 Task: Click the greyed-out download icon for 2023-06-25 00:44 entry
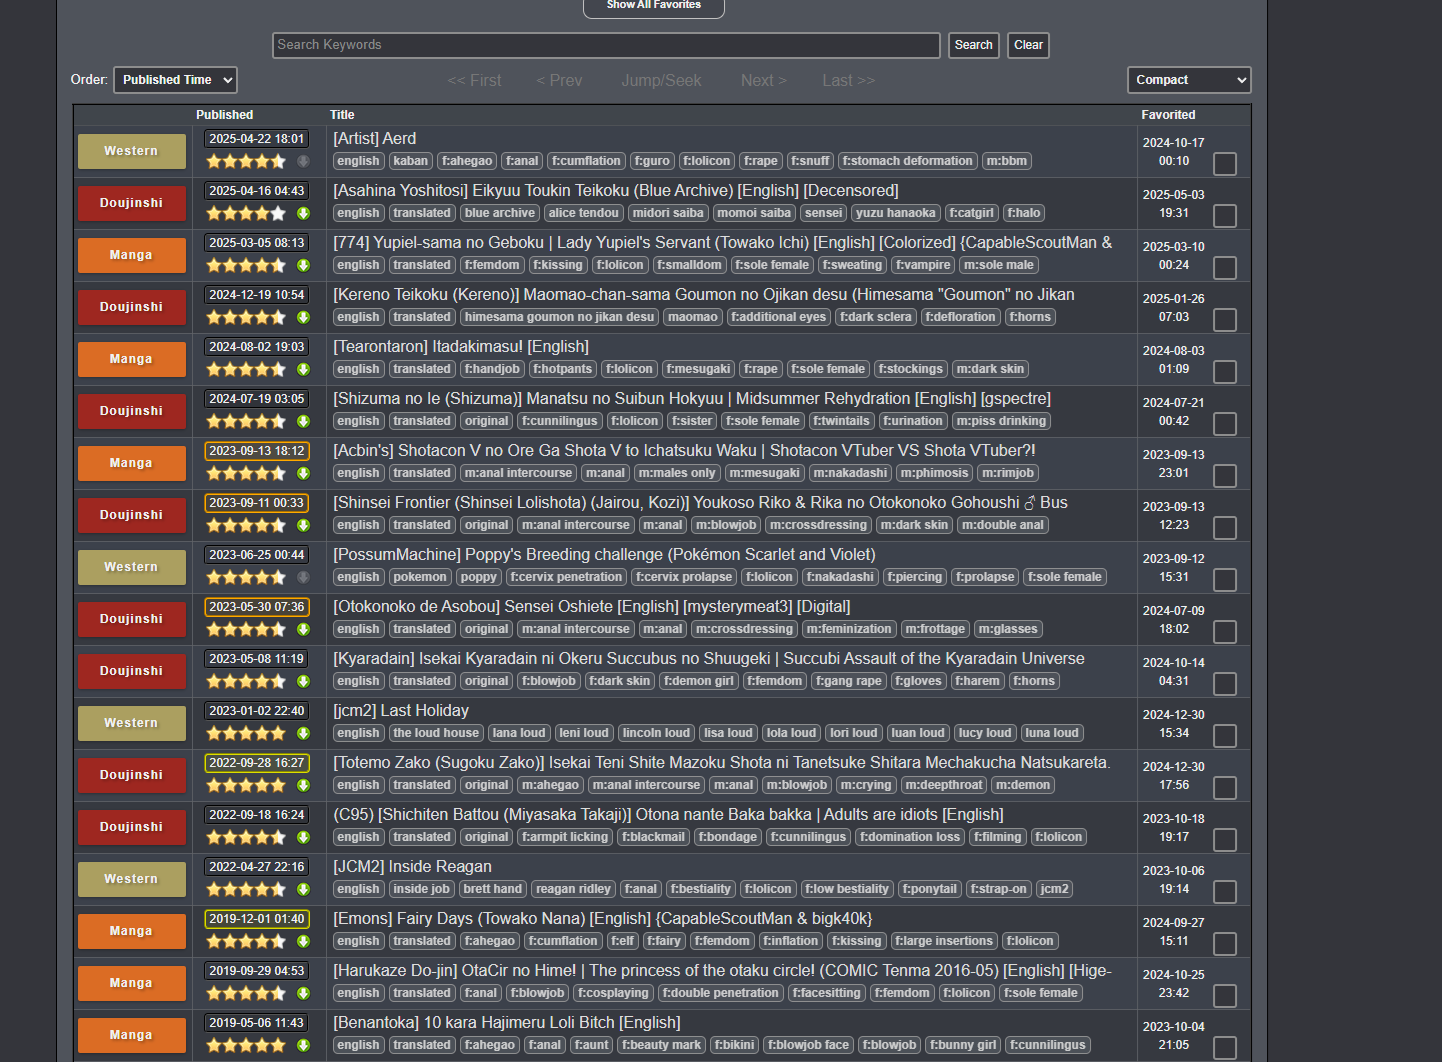303,577
